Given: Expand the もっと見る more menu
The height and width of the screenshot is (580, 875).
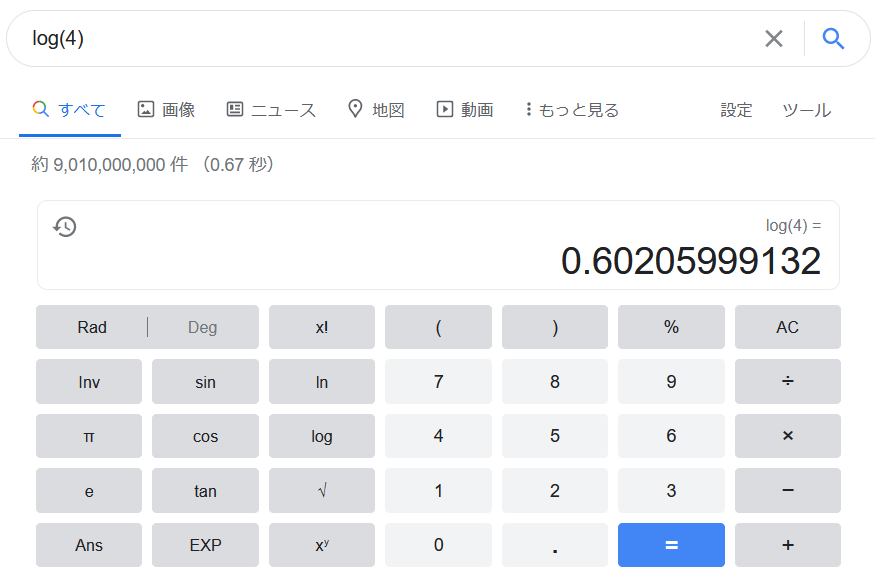Looking at the screenshot, I should point(572,109).
